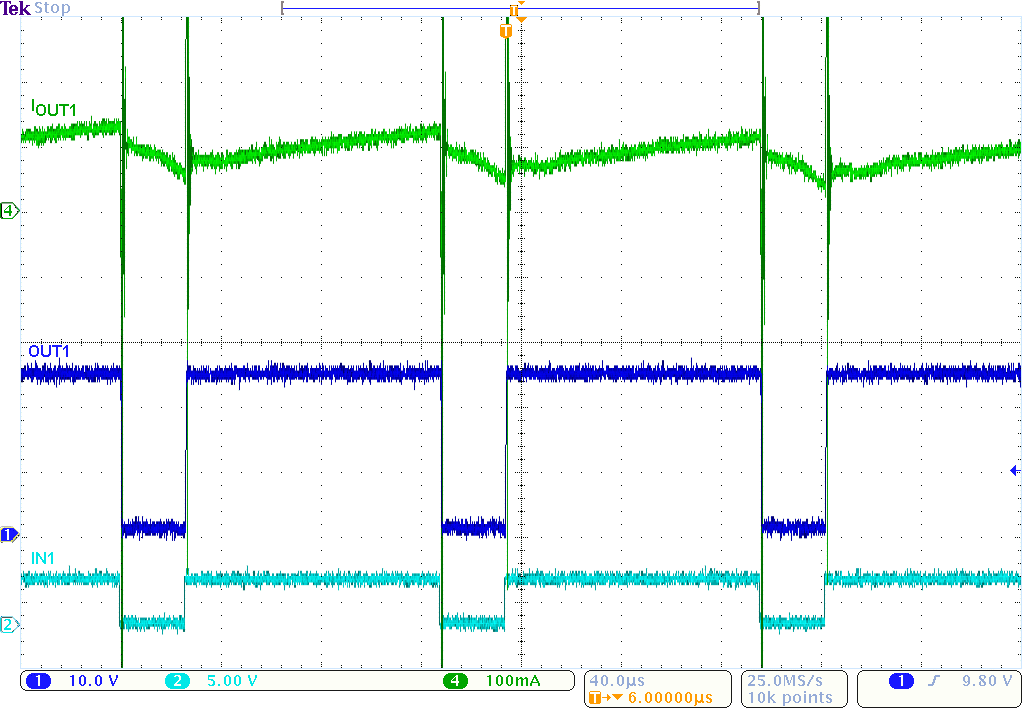Click the Tek logo
1024x708 pixels.
pos(16,8)
